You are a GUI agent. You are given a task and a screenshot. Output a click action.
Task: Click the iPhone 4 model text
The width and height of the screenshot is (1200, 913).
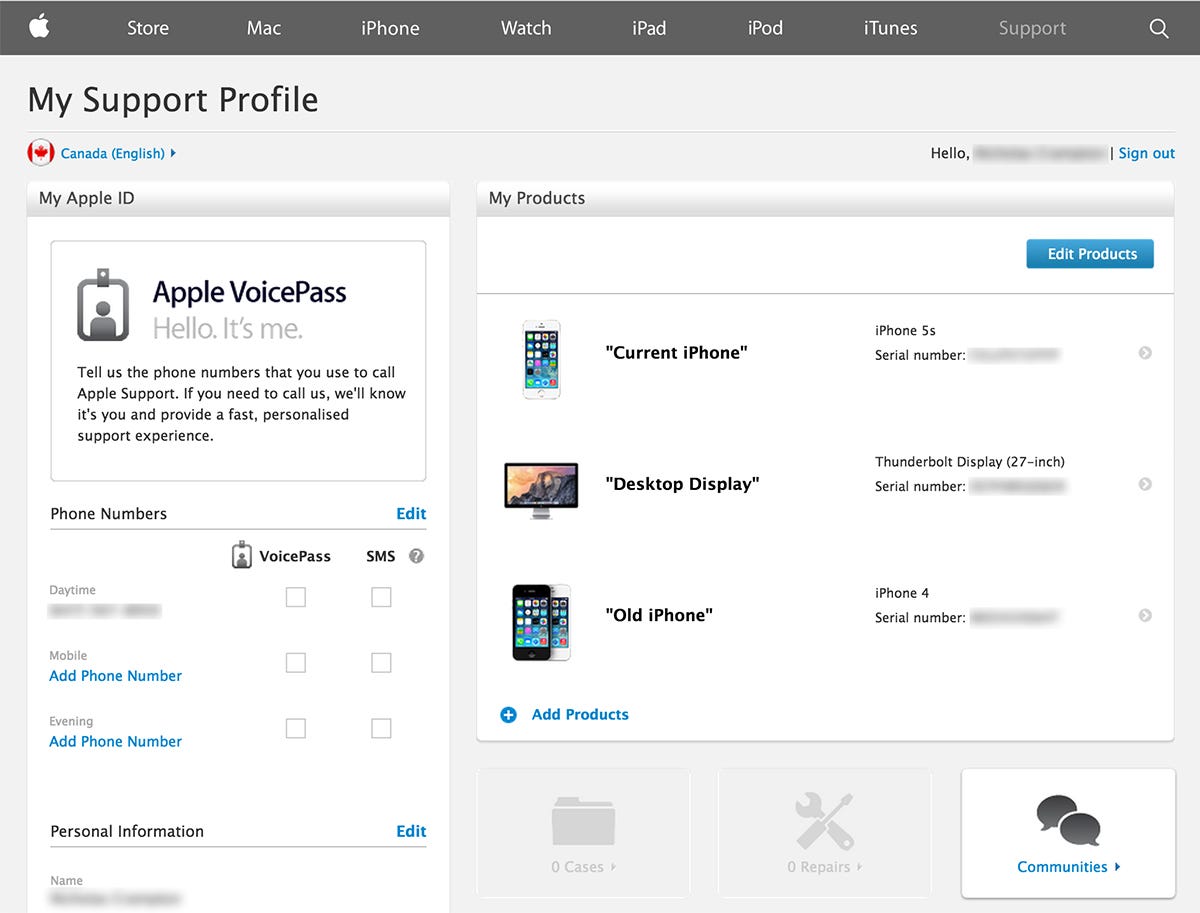pos(902,593)
